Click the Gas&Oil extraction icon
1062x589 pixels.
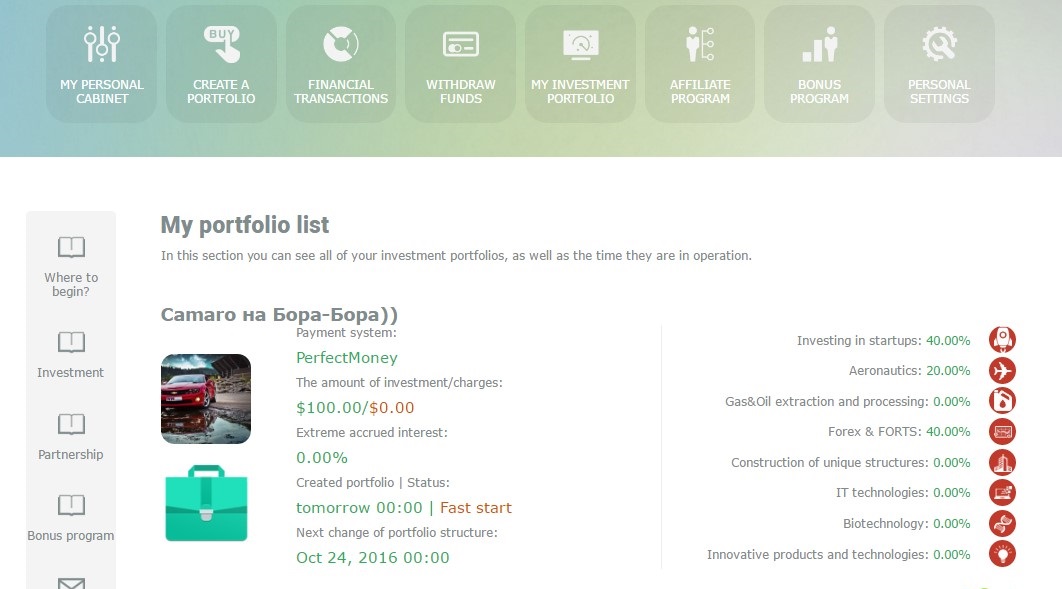coord(1002,401)
